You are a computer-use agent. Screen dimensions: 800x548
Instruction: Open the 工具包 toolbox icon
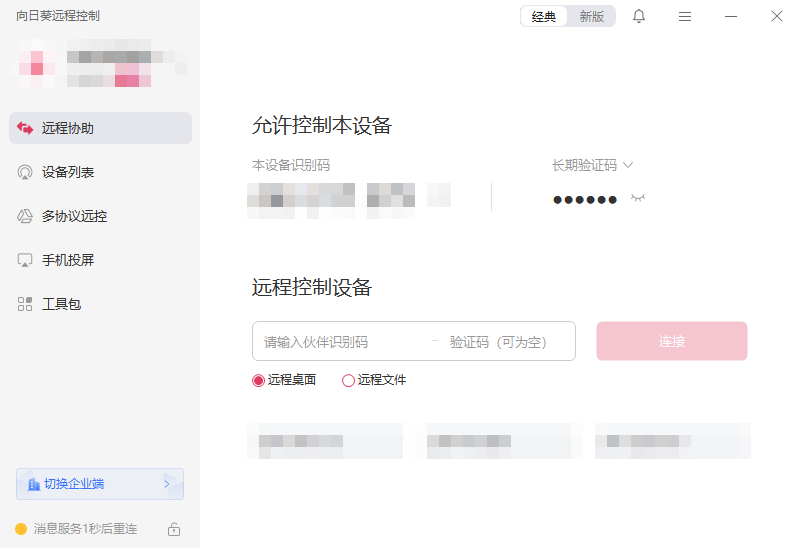point(24,304)
